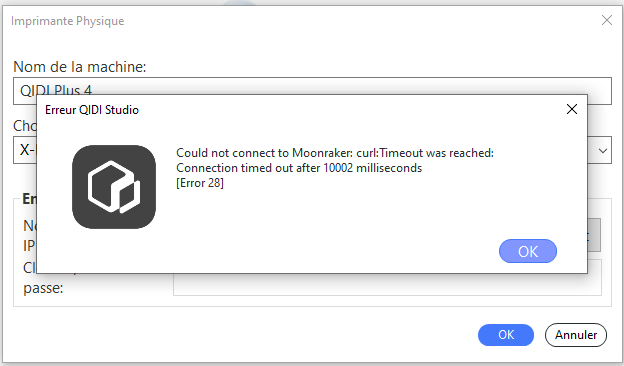This screenshot has width=624, height=366.
Task: Close the Erreur QIDI Studio dialog
Action: [571, 109]
